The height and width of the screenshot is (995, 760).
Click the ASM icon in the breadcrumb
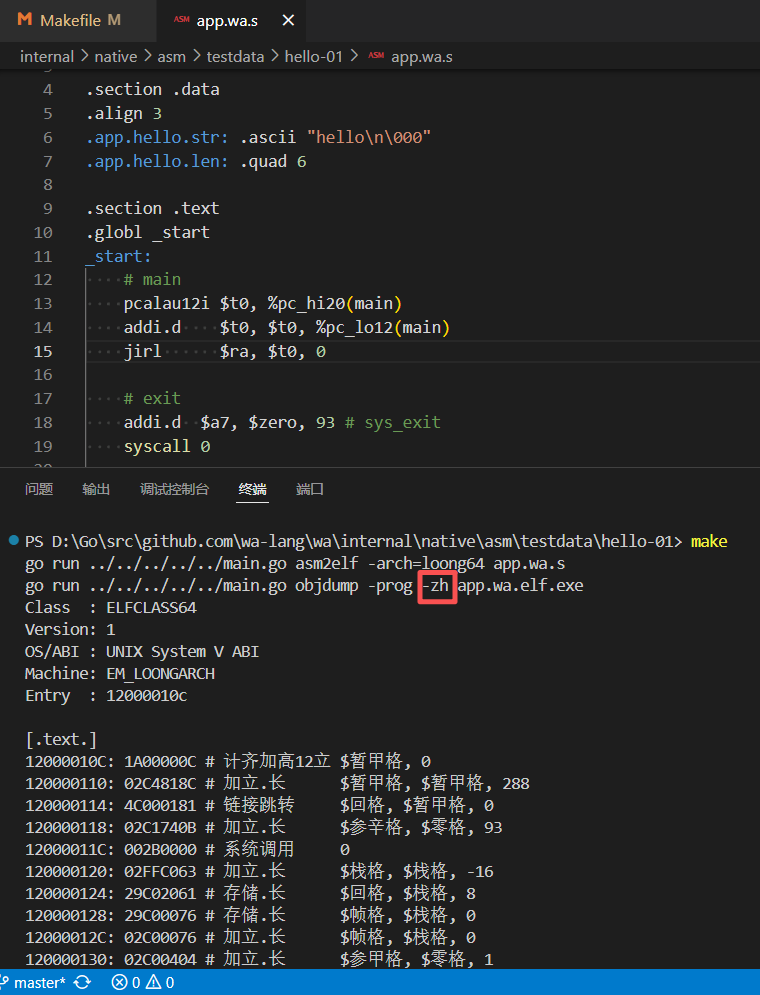point(376,57)
